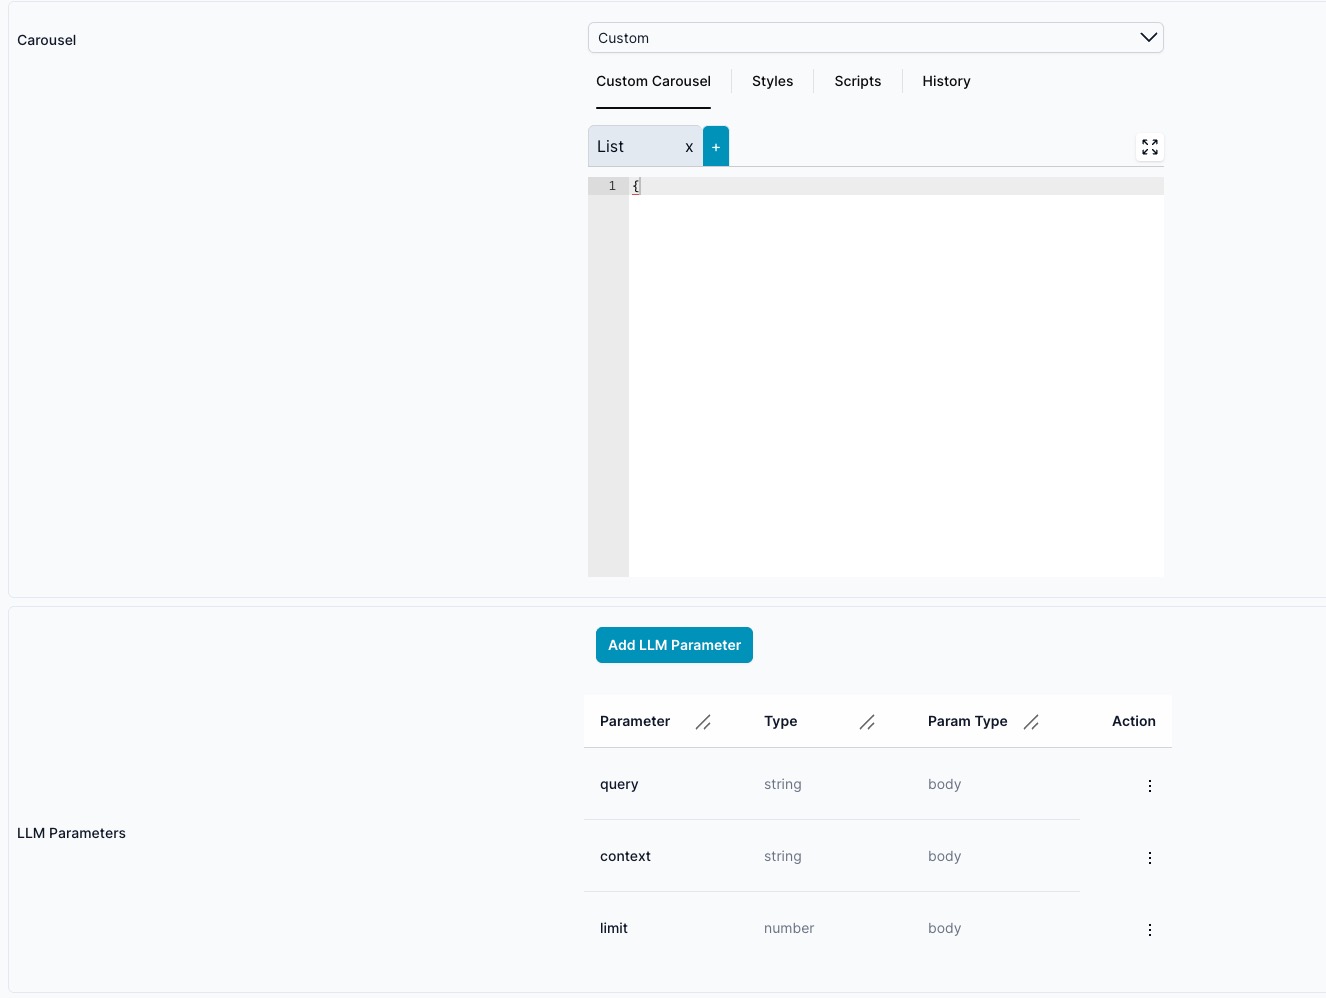Open the Carousel type dropdown
Image resolution: width=1326 pixels, height=998 pixels.
point(860,38)
